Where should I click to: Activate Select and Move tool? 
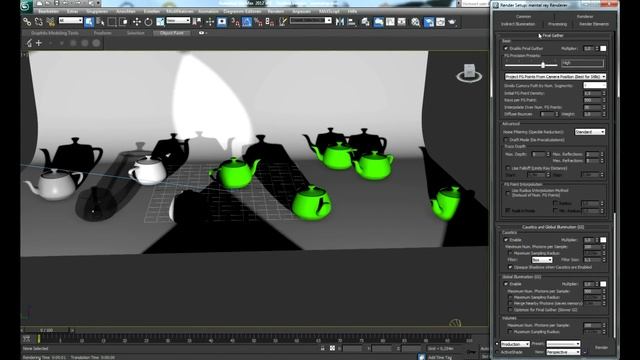(x=137, y=22)
